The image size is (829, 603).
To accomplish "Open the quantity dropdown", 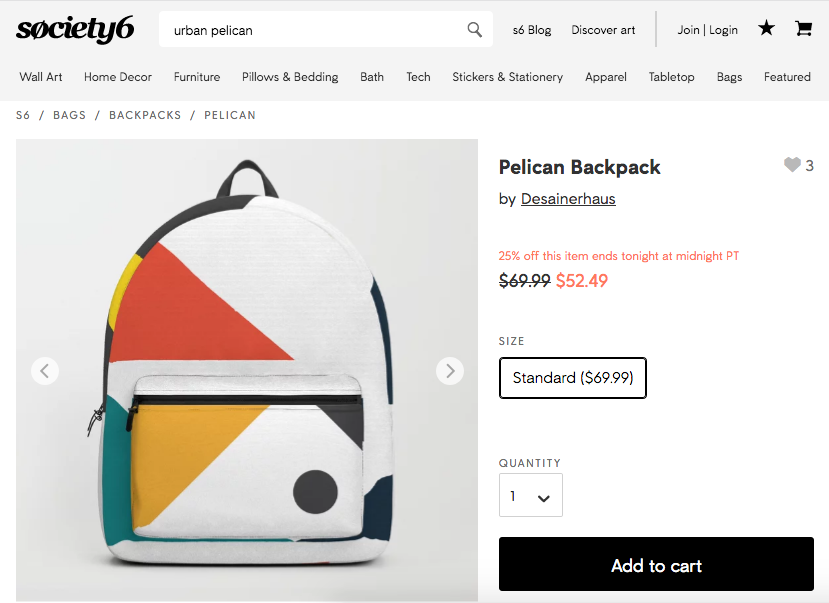I will (530, 495).
